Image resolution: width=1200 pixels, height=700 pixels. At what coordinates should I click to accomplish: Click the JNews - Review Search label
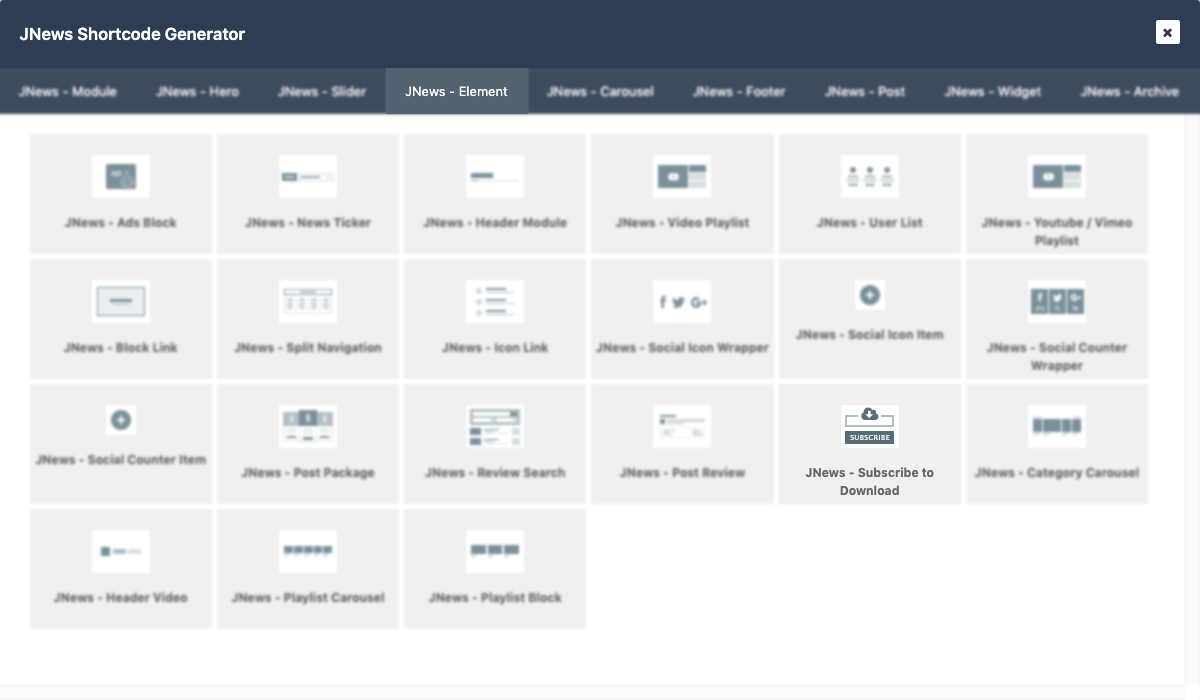[x=495, y=472]
